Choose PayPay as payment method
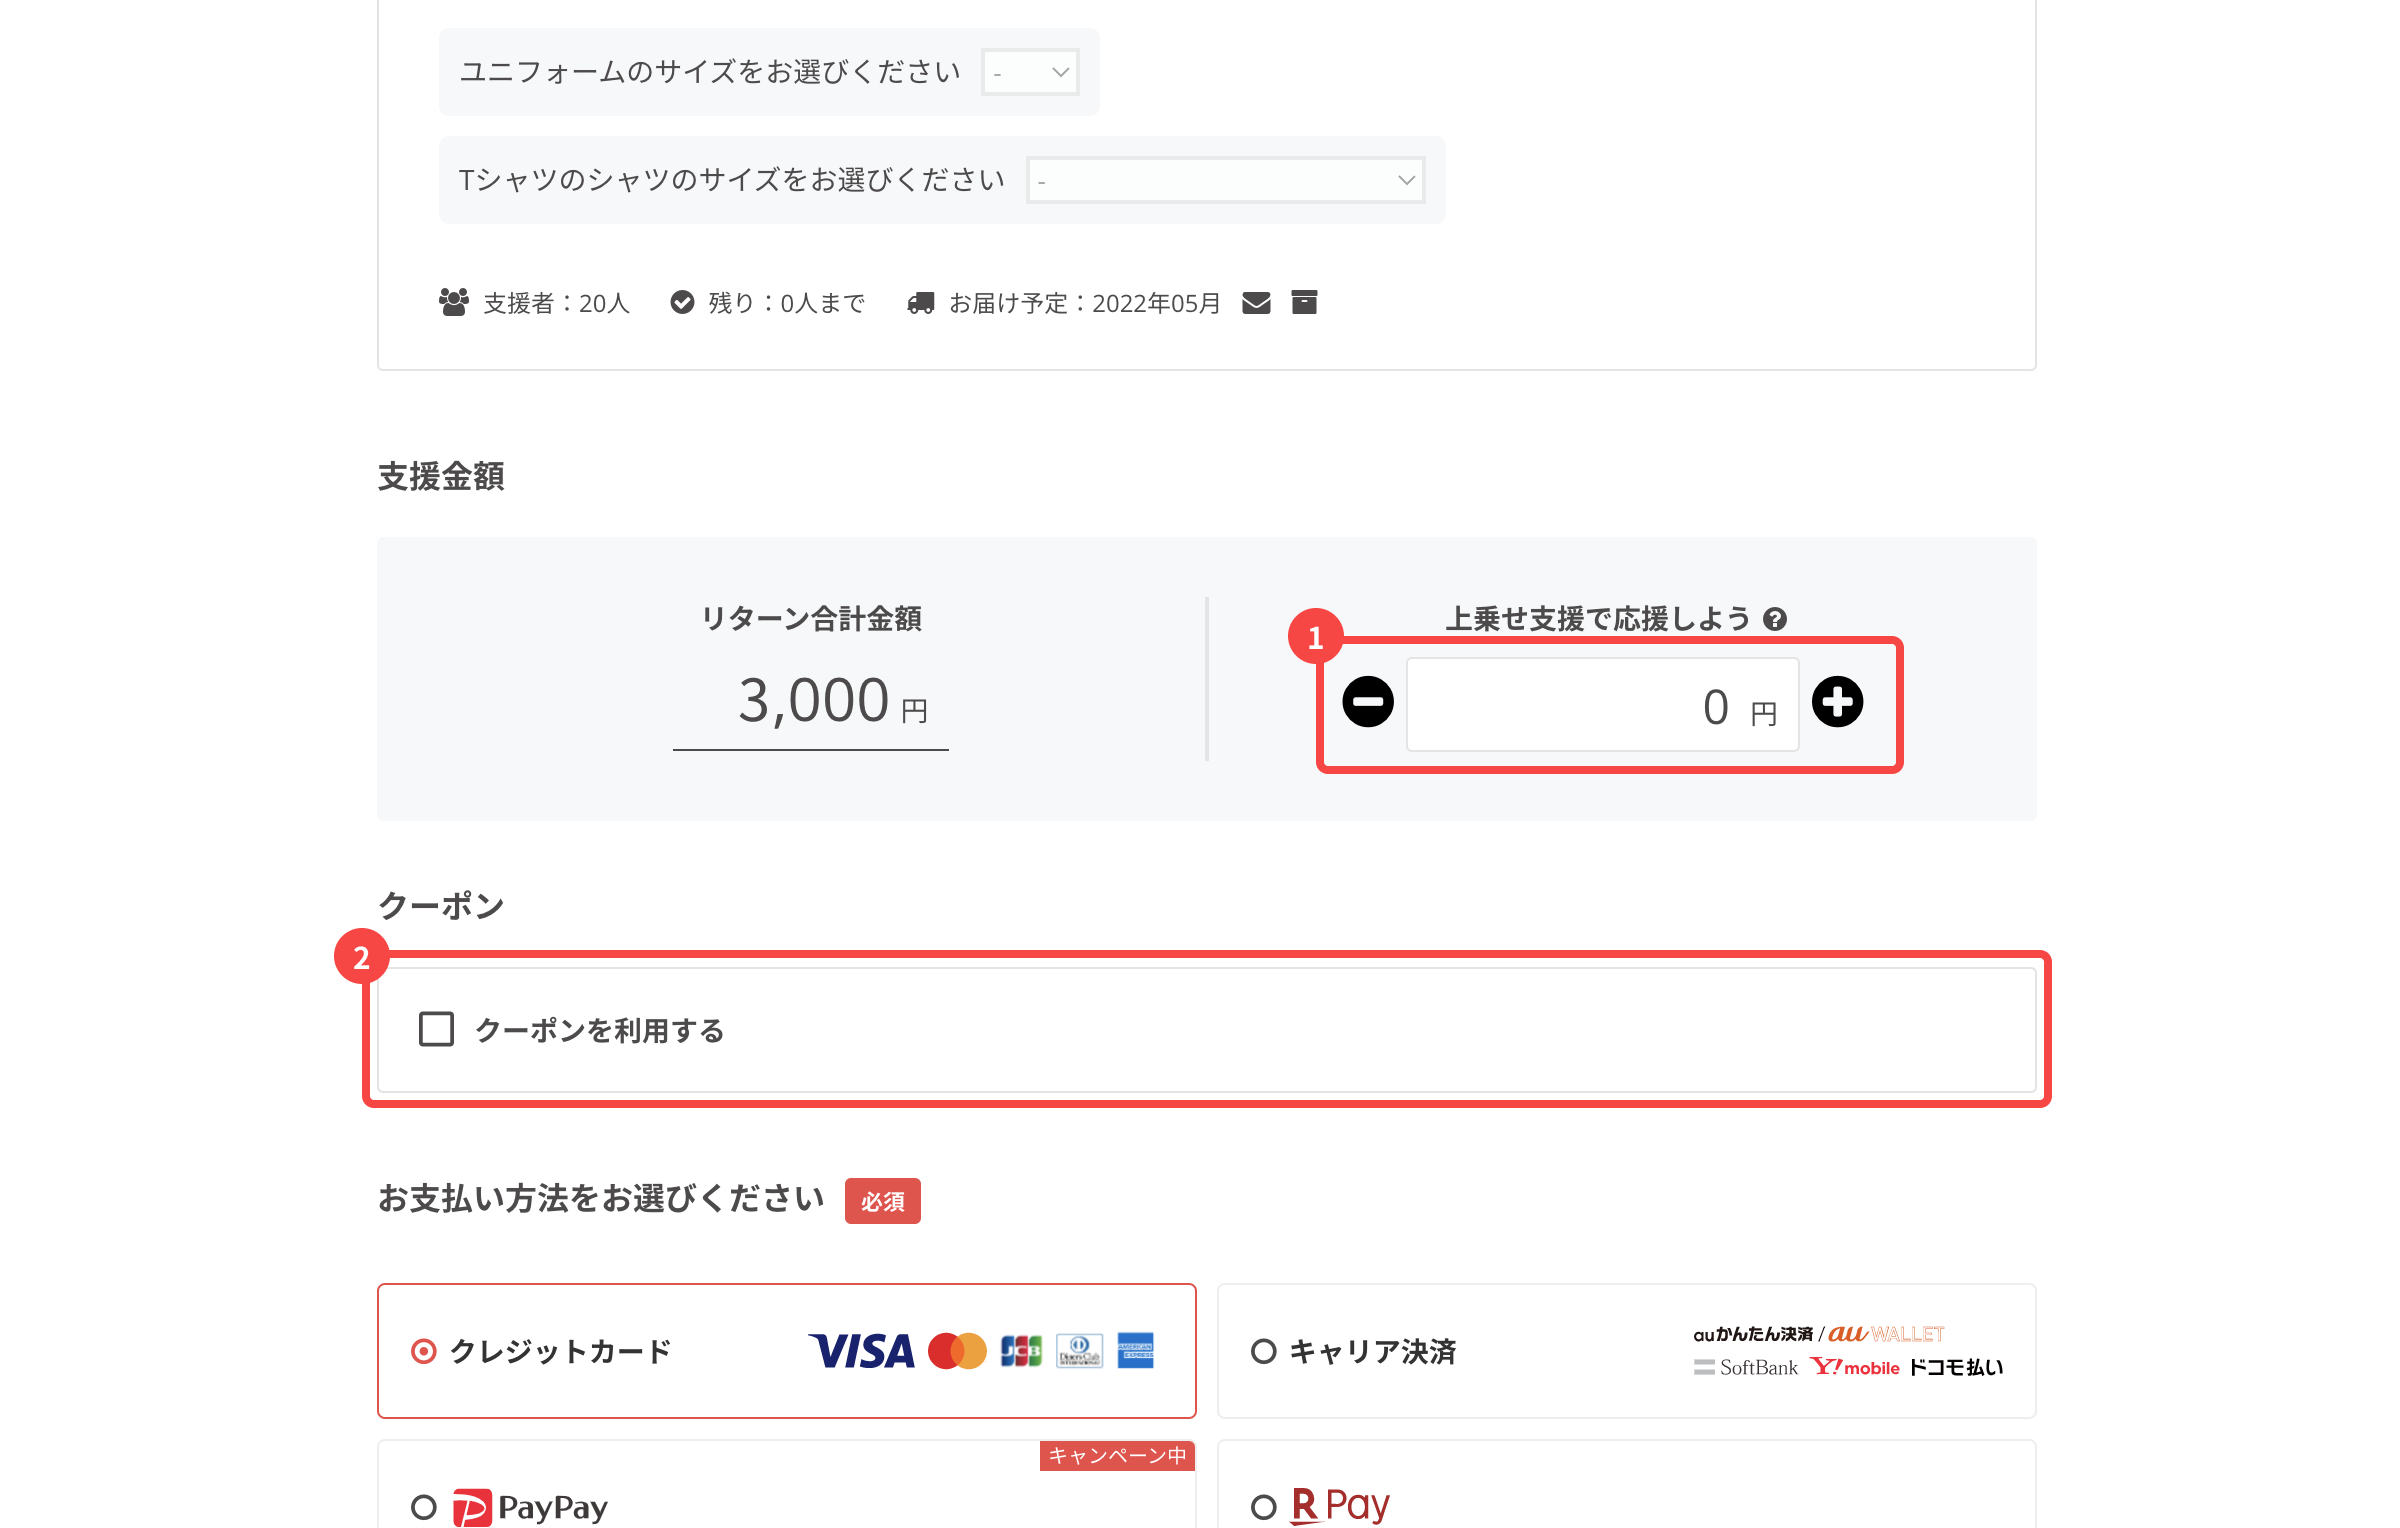The image size is (2400, 1528). pos(424,1506)
